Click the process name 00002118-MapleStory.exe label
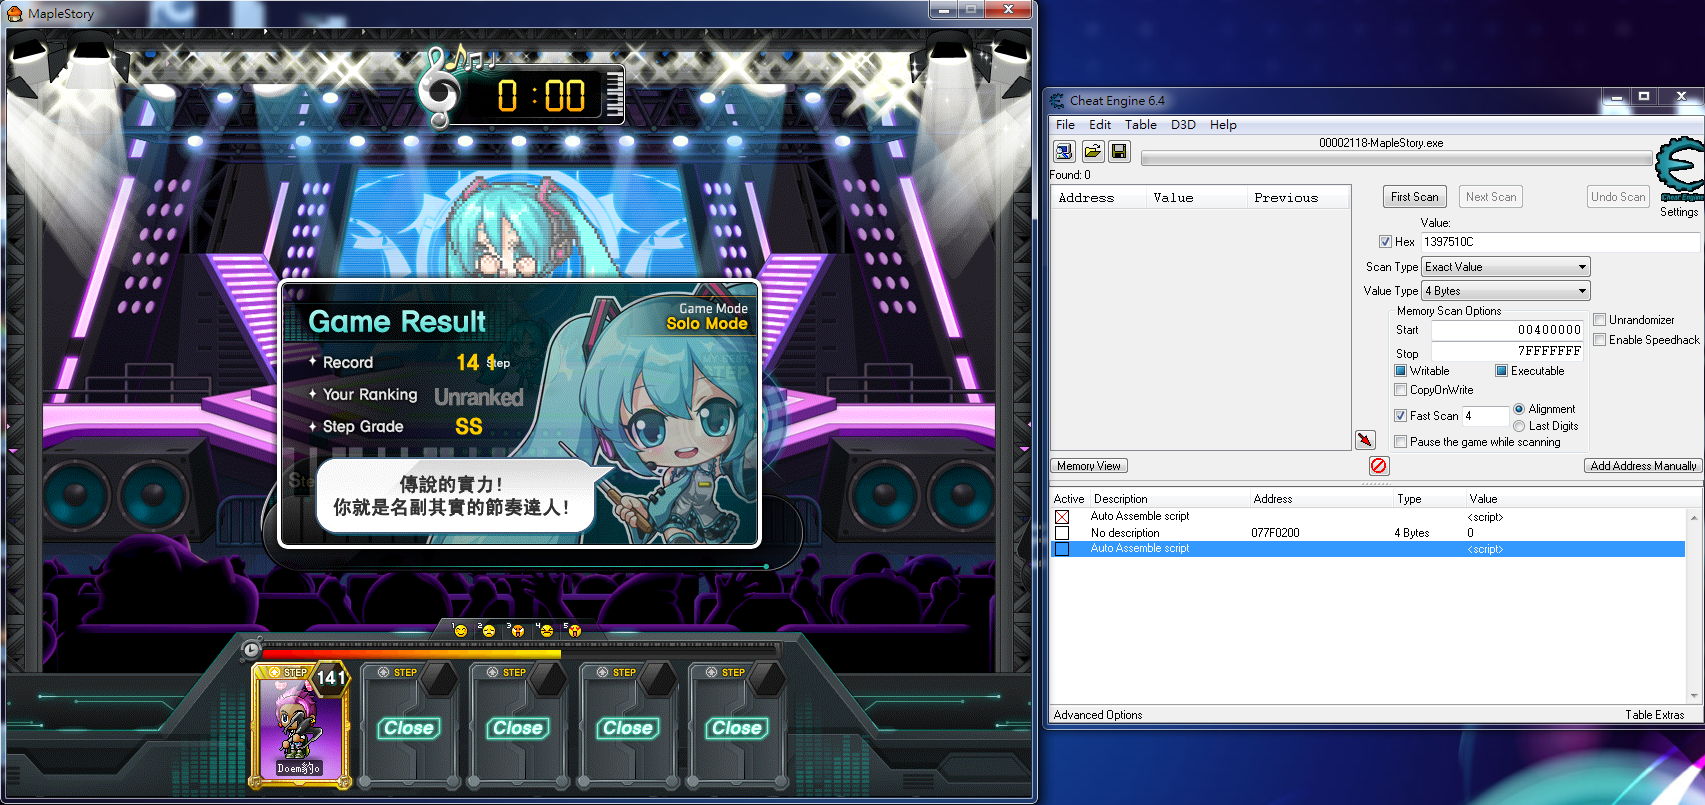Image resolution: width=1705 pixels, height=805 pixels. (1381, 143)
